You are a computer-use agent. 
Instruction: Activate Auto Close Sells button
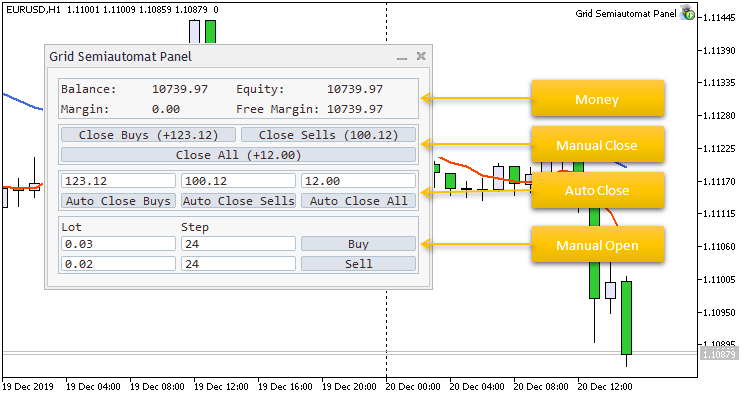pyautogui.click(x=238, y=201)
